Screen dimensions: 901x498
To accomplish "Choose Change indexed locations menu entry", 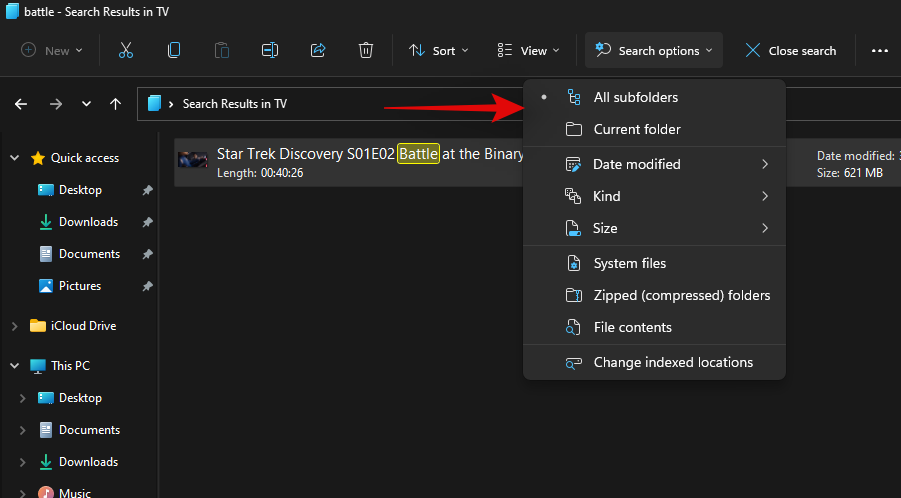I will coord(673,362).
